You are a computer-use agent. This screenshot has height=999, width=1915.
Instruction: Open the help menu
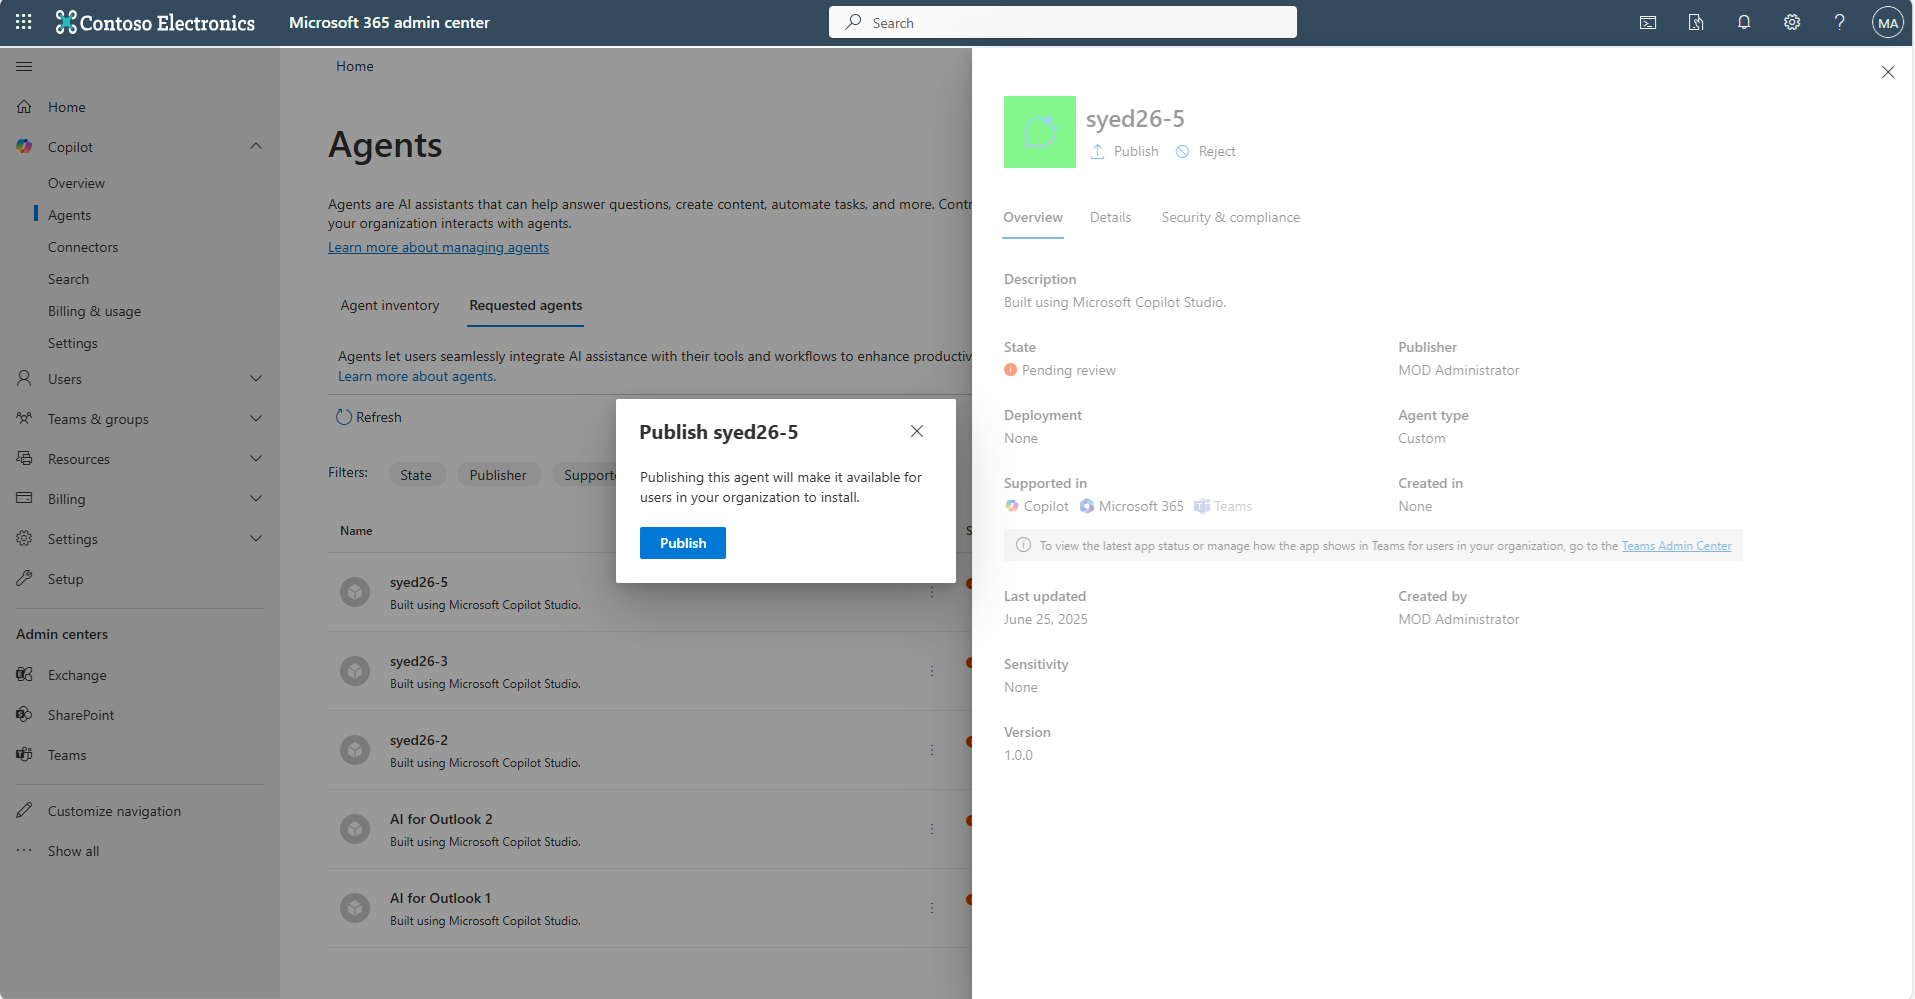tap(1839, 22)
